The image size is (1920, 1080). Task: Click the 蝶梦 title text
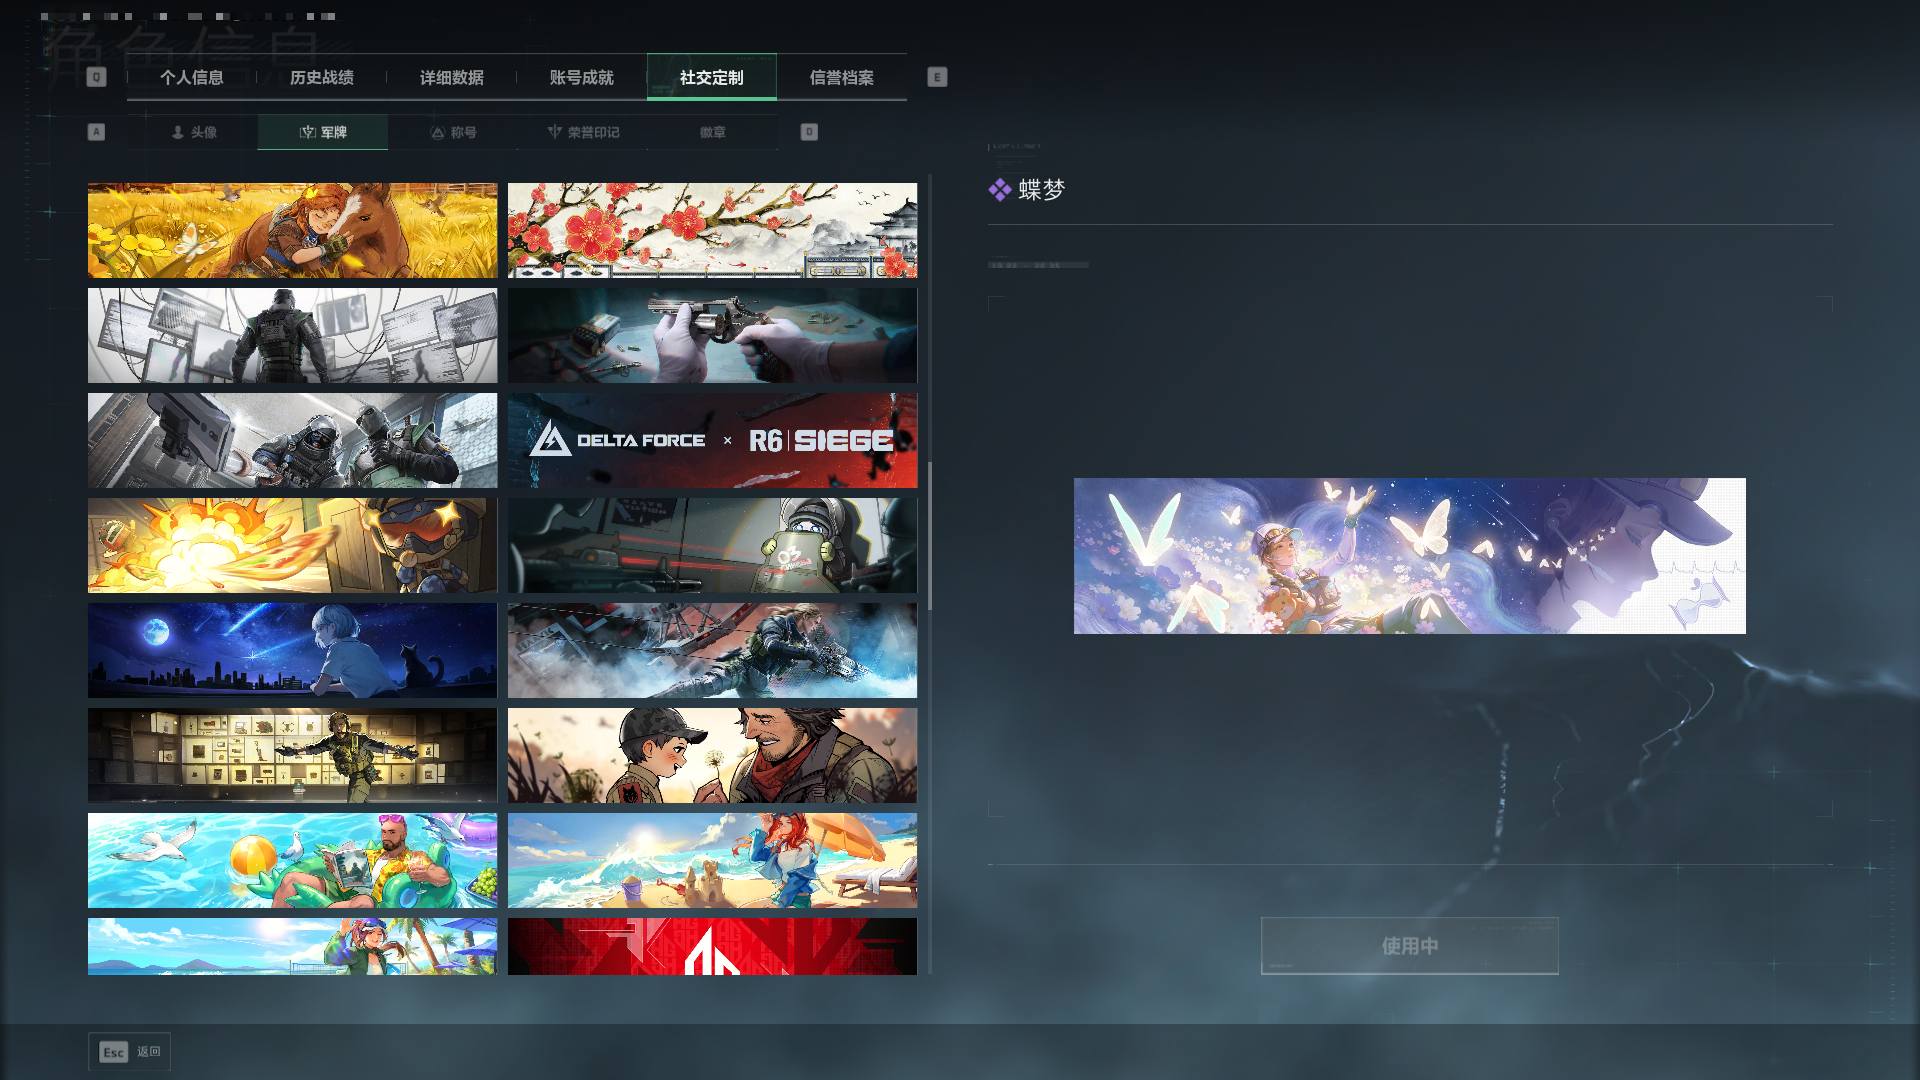tap(1042, 190)
